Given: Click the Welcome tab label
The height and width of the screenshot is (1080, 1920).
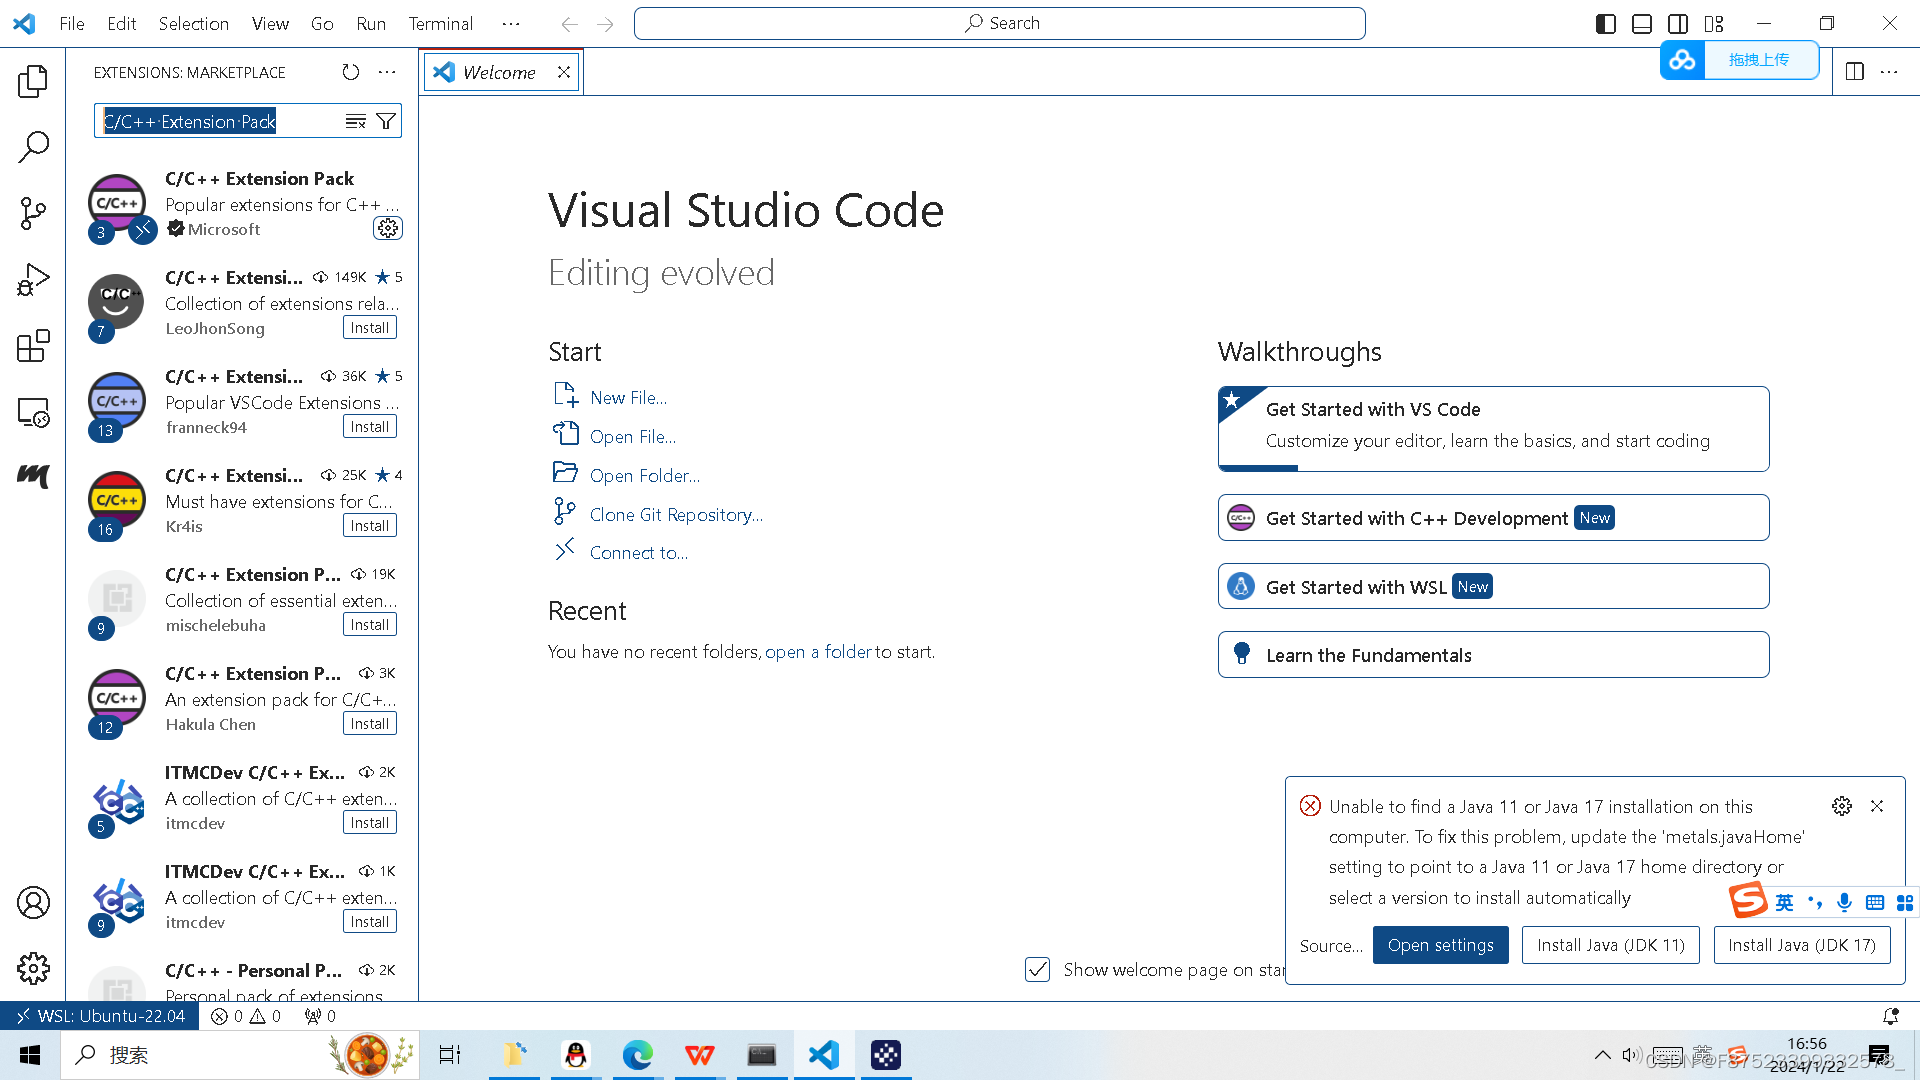Looking at the screenshot, I should 498,71.
